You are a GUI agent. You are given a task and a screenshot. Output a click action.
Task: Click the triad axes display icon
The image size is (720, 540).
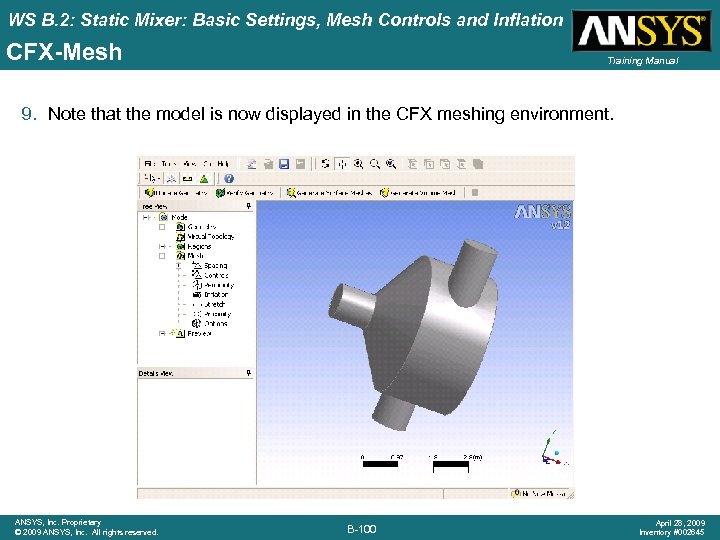(x=171, y=179)
